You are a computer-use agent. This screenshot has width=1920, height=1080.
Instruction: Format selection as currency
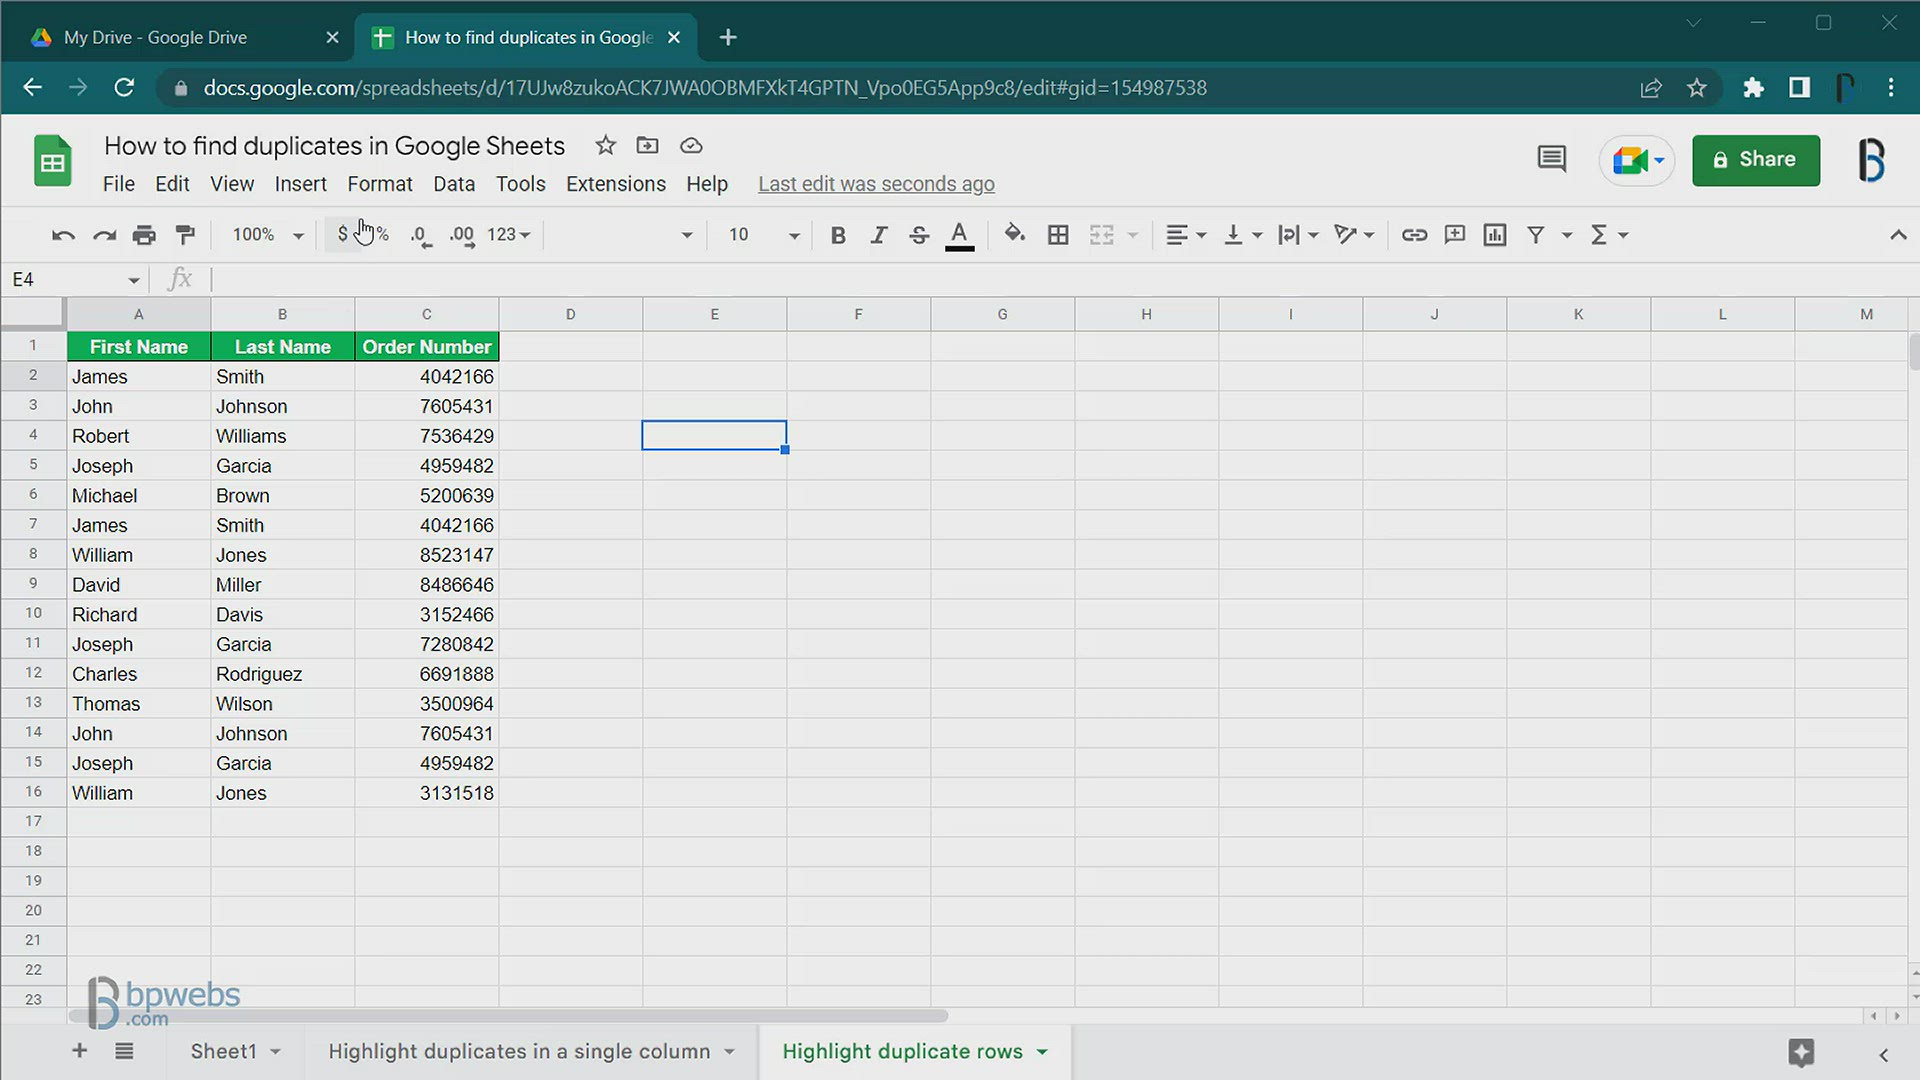point(343,234)
